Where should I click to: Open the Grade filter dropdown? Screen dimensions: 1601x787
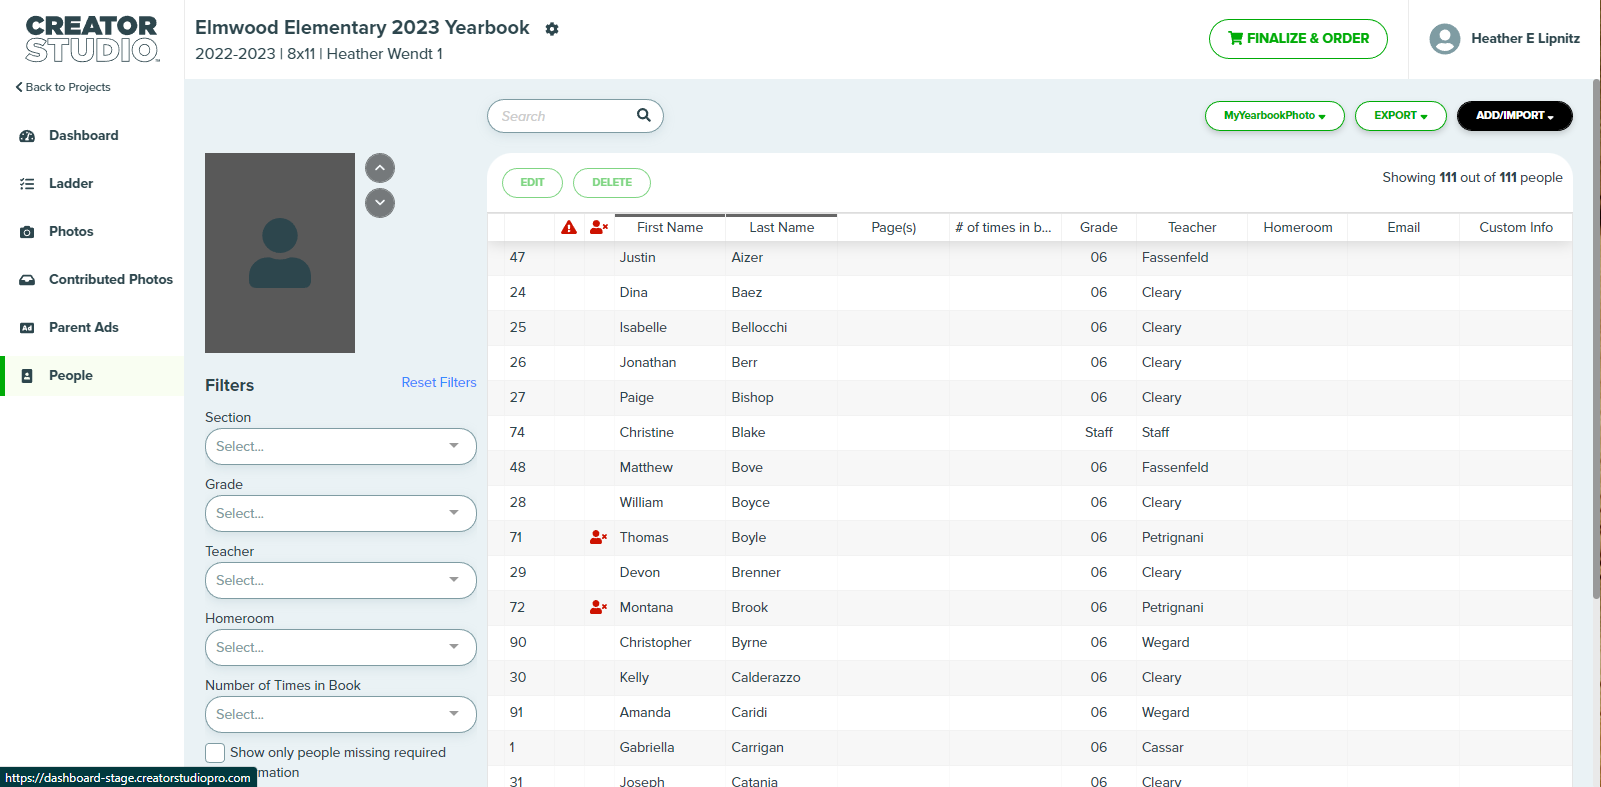341,513
